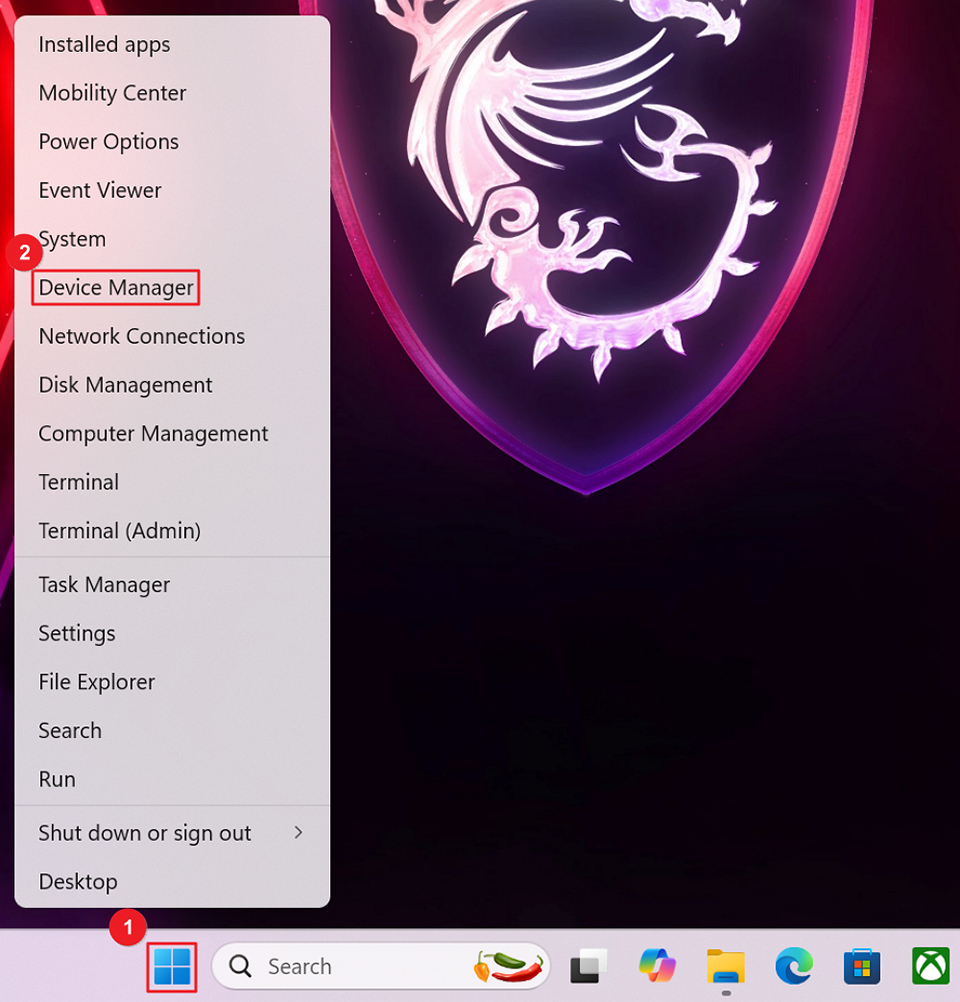
Task: Launch Disk Management
Action: (172, 385)
